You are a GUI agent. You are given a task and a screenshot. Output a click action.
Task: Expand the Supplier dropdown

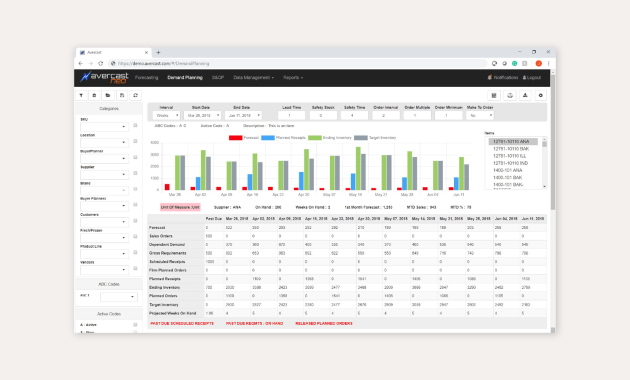pos(104,174)
